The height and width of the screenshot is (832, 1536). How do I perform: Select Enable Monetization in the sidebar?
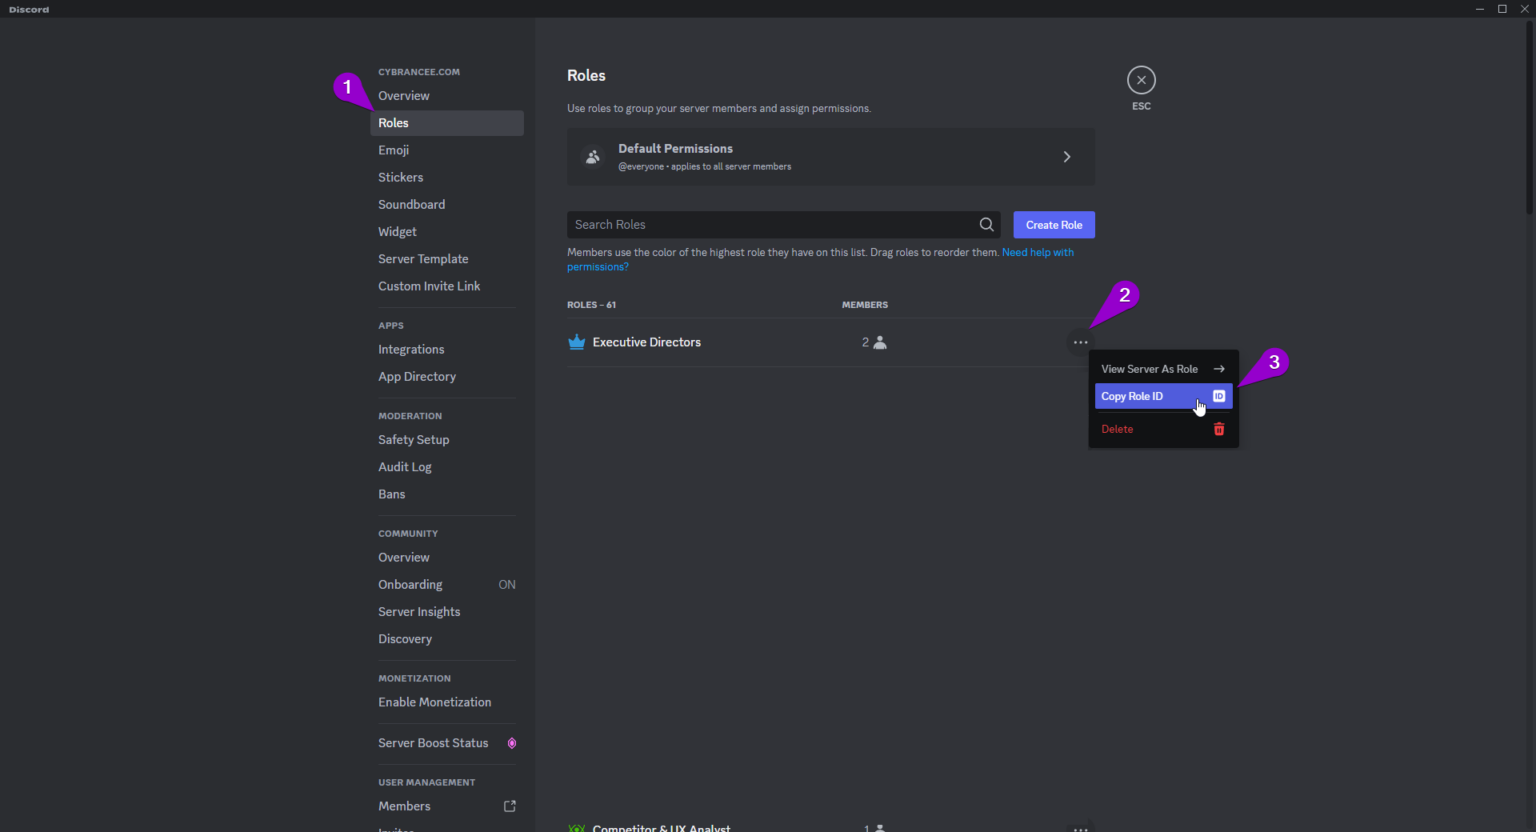click(434, 701)
